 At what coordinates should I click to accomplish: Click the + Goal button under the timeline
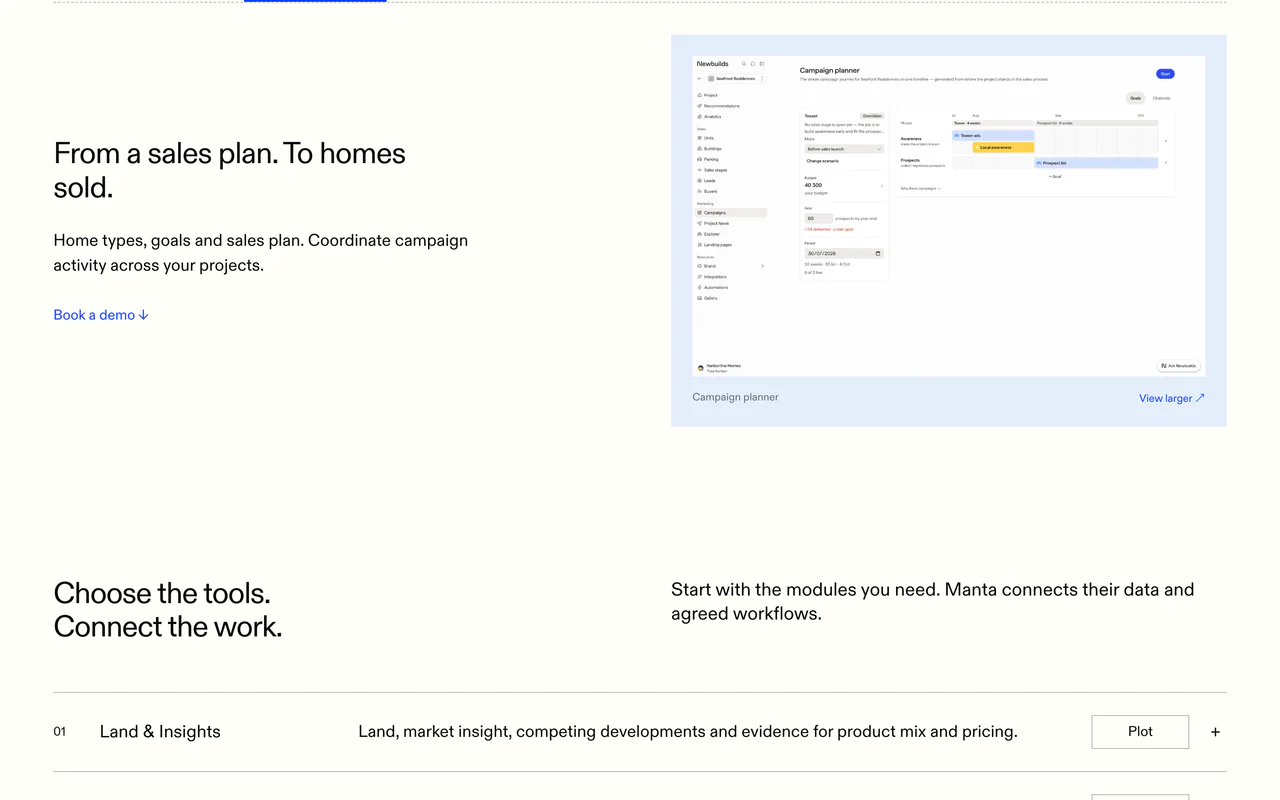1055,176
